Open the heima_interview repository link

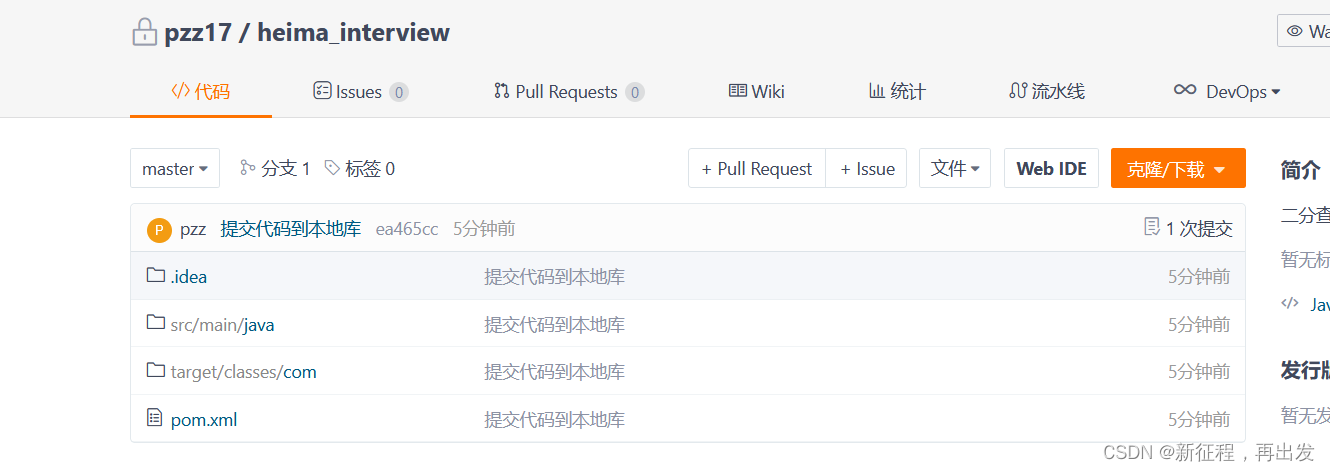tap(353, 32)
